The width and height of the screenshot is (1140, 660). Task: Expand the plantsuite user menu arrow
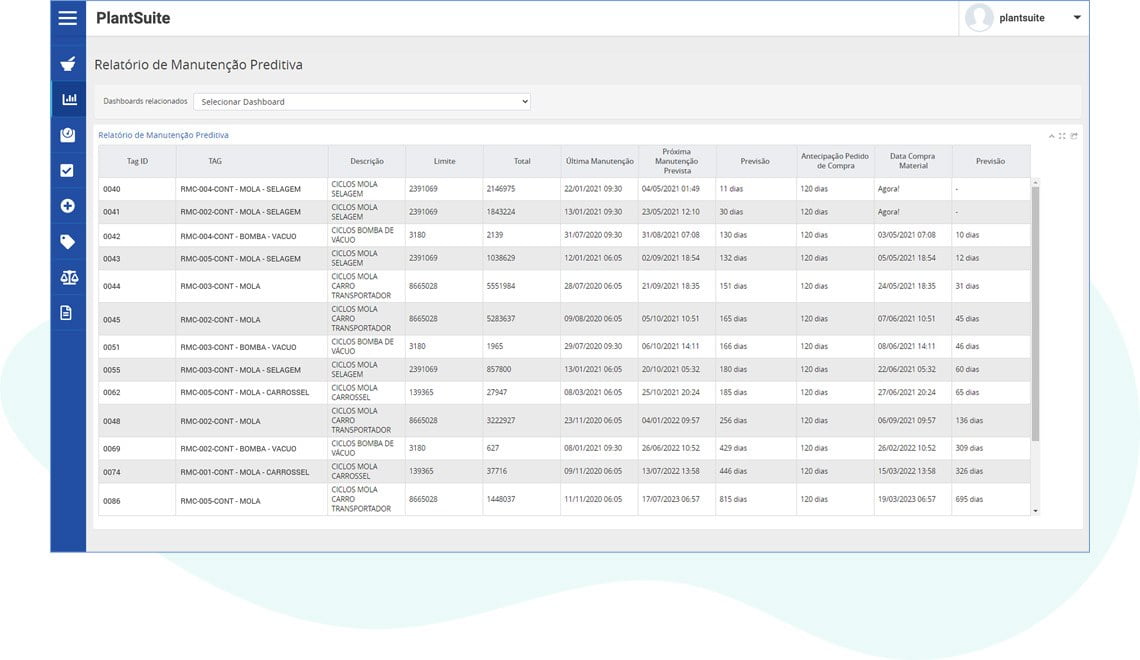[1077, 17]
